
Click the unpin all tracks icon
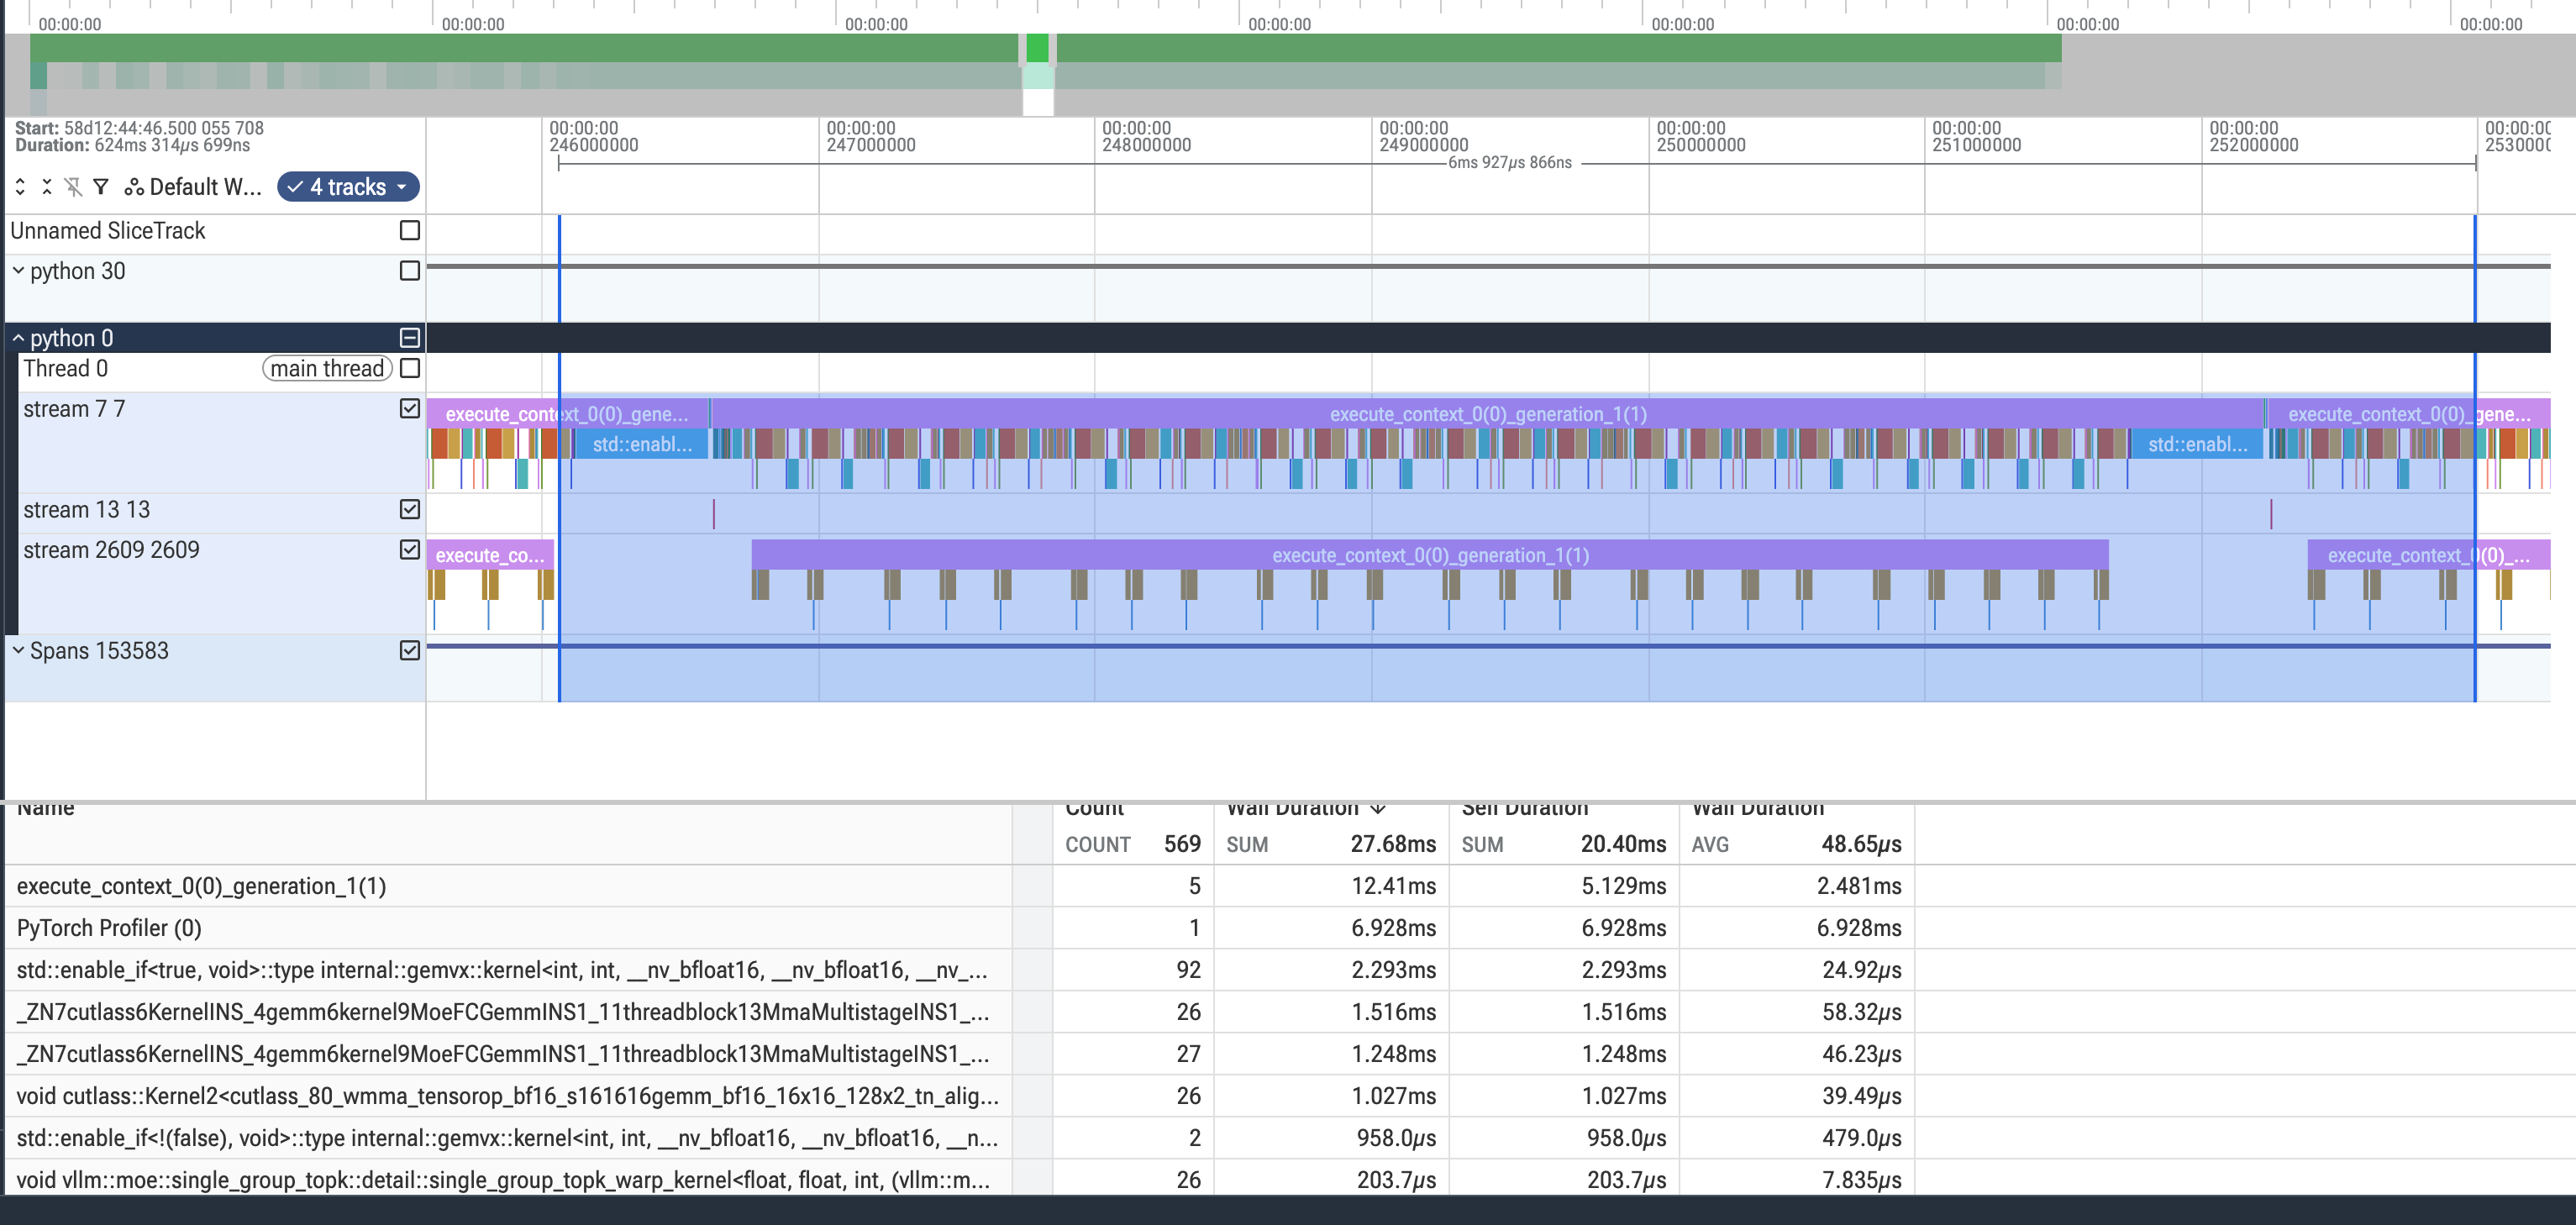pyautogui.click(x=73, y=187)
